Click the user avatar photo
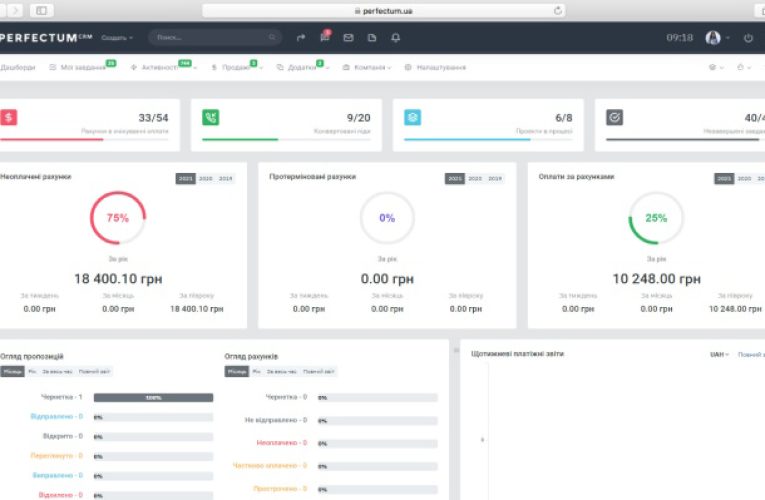Screen dimensions: 765x500 click(713, 38)
